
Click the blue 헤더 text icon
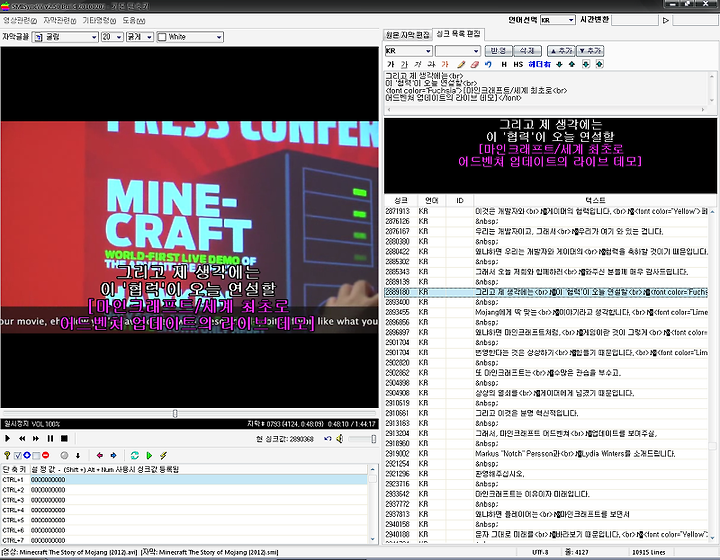tap(539, 64)
